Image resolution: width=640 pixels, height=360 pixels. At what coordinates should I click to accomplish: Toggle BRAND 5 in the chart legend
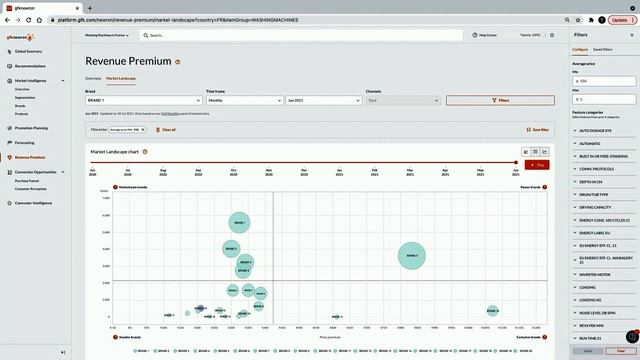pyautogui.click(x=221, y=351)
